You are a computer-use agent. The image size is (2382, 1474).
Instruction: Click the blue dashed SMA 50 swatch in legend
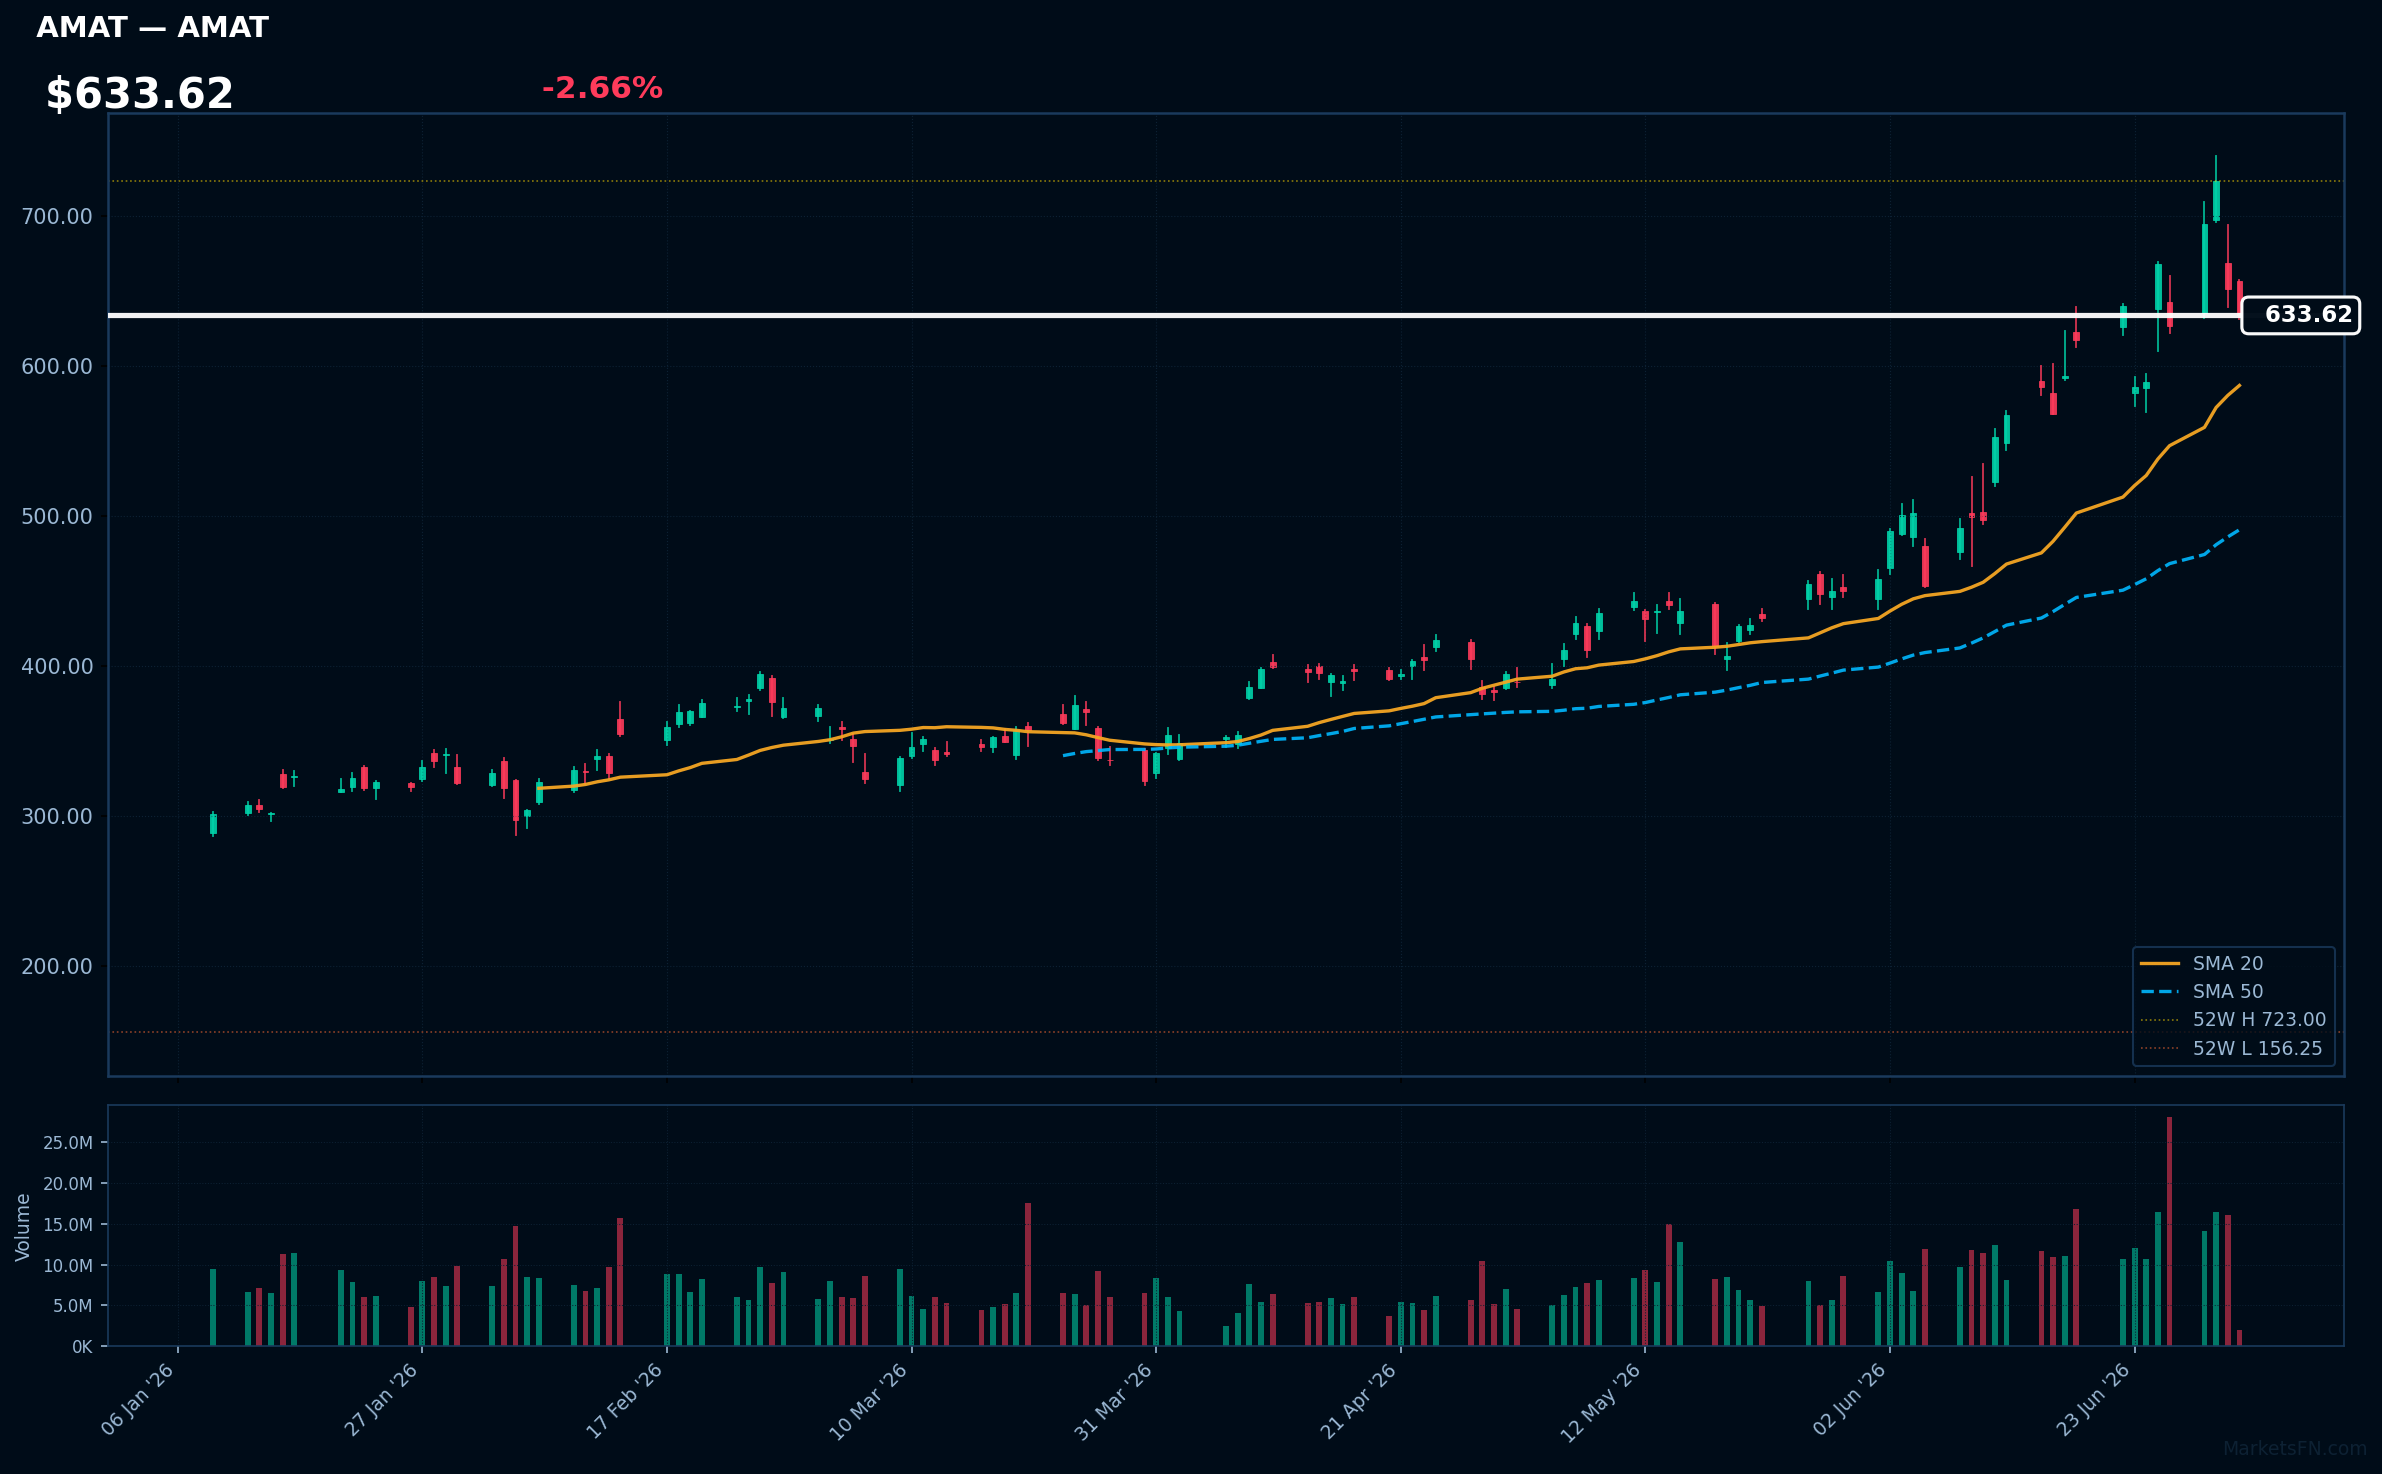click(x=2160, y=991)
